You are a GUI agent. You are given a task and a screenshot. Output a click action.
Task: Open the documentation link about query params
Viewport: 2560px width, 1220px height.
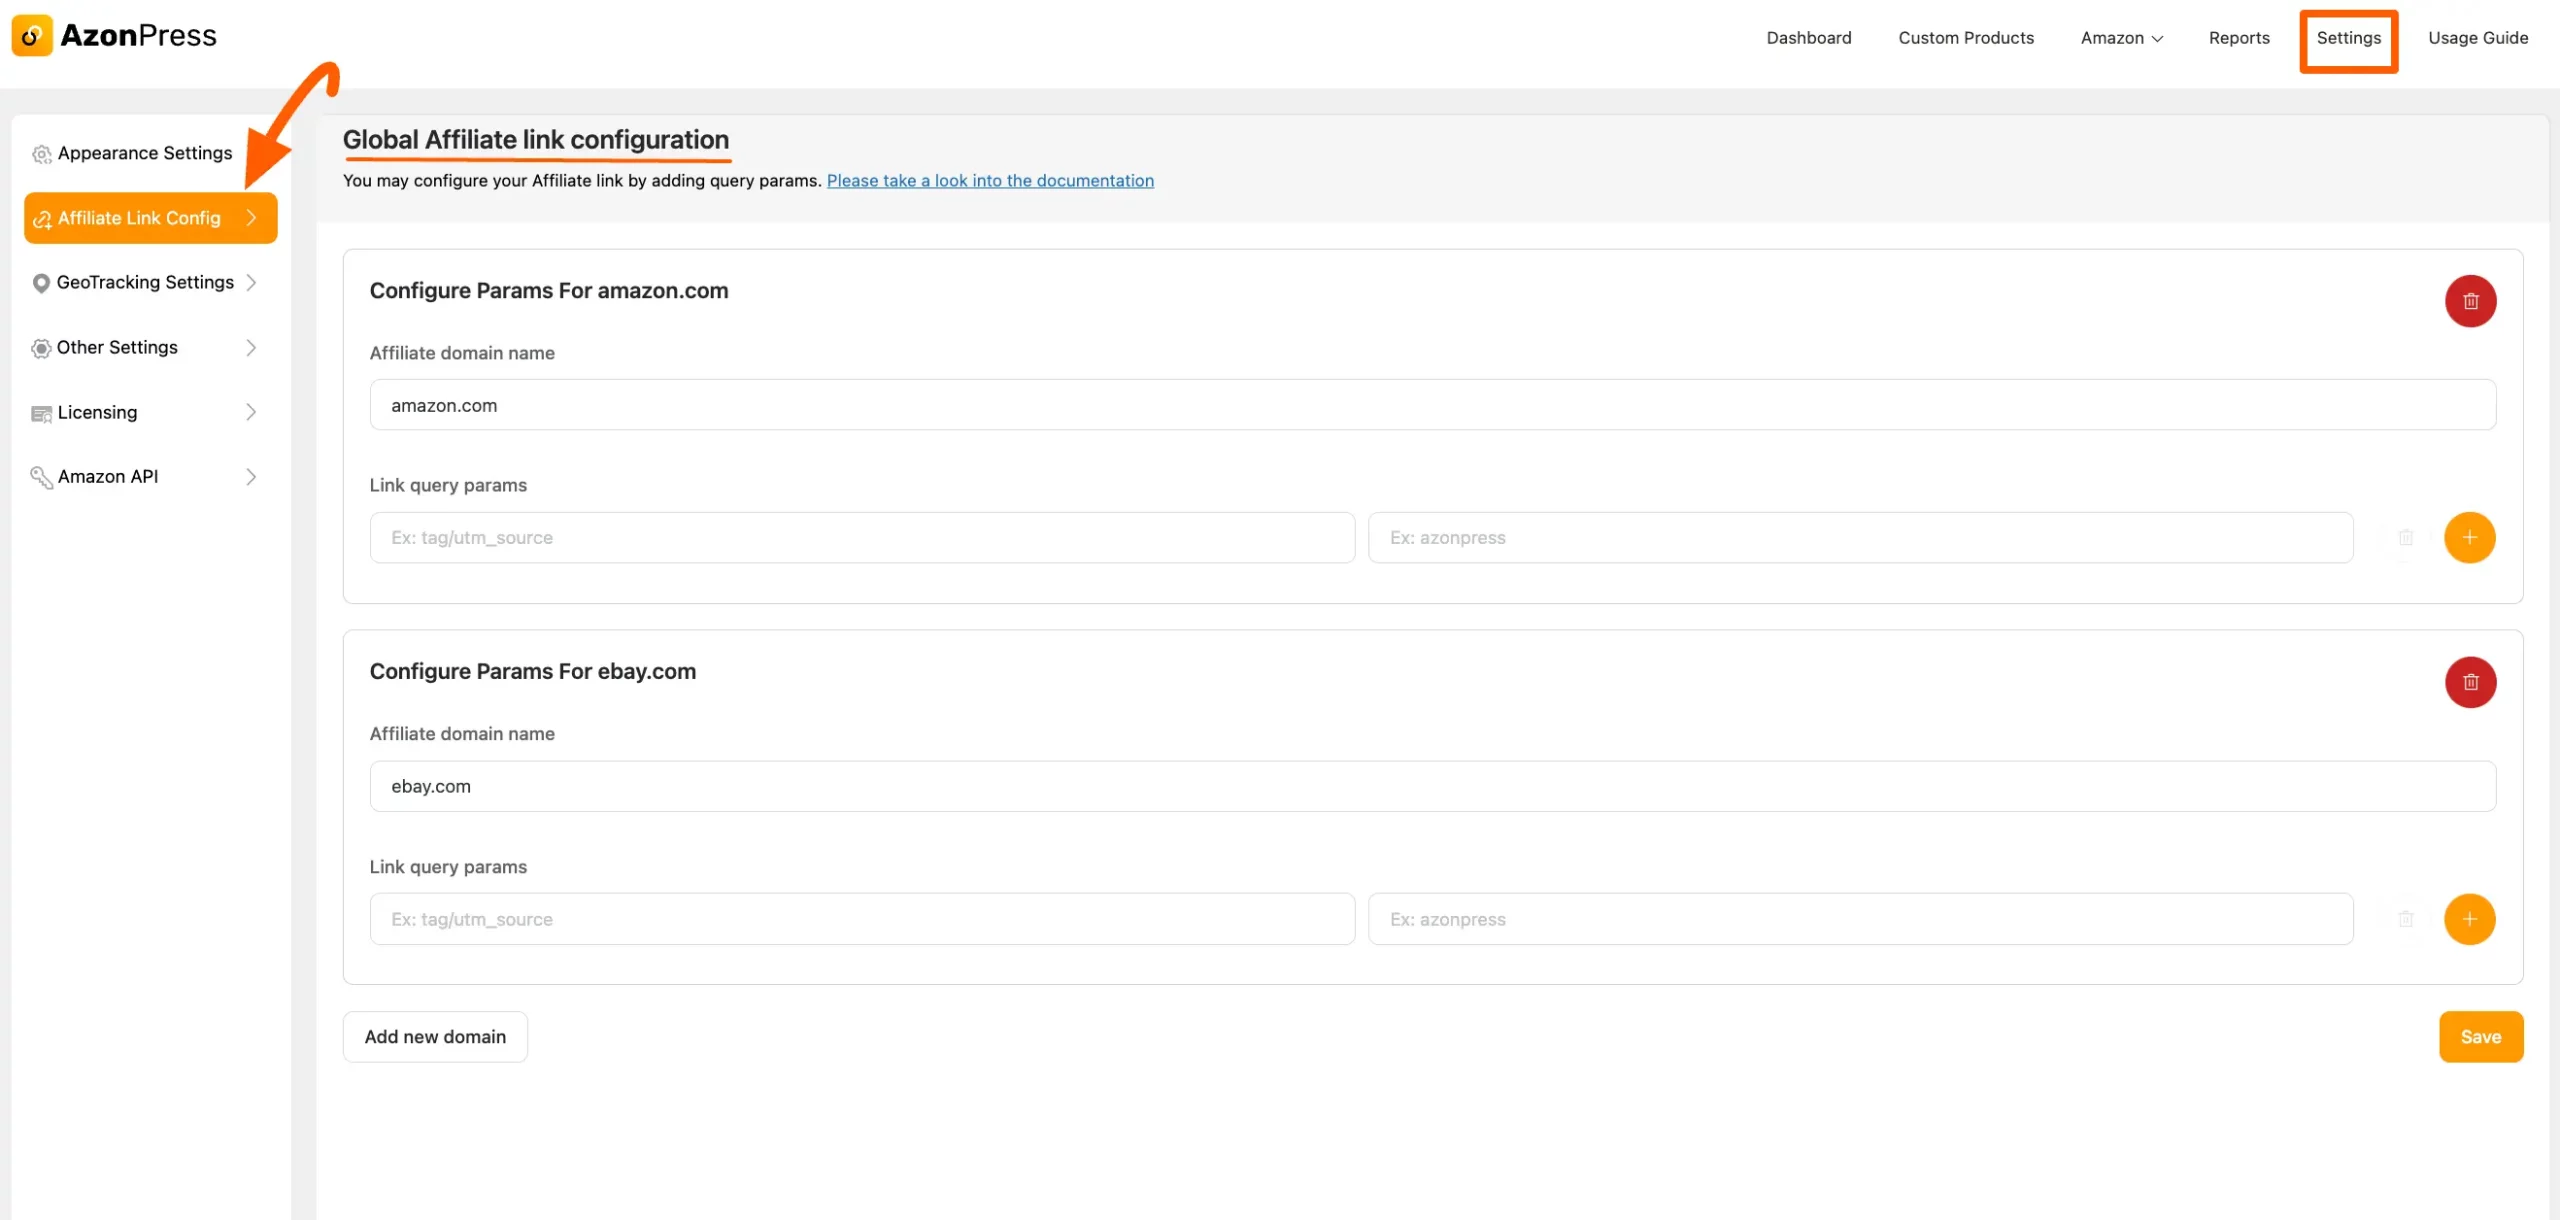click(x=990, y=180)
